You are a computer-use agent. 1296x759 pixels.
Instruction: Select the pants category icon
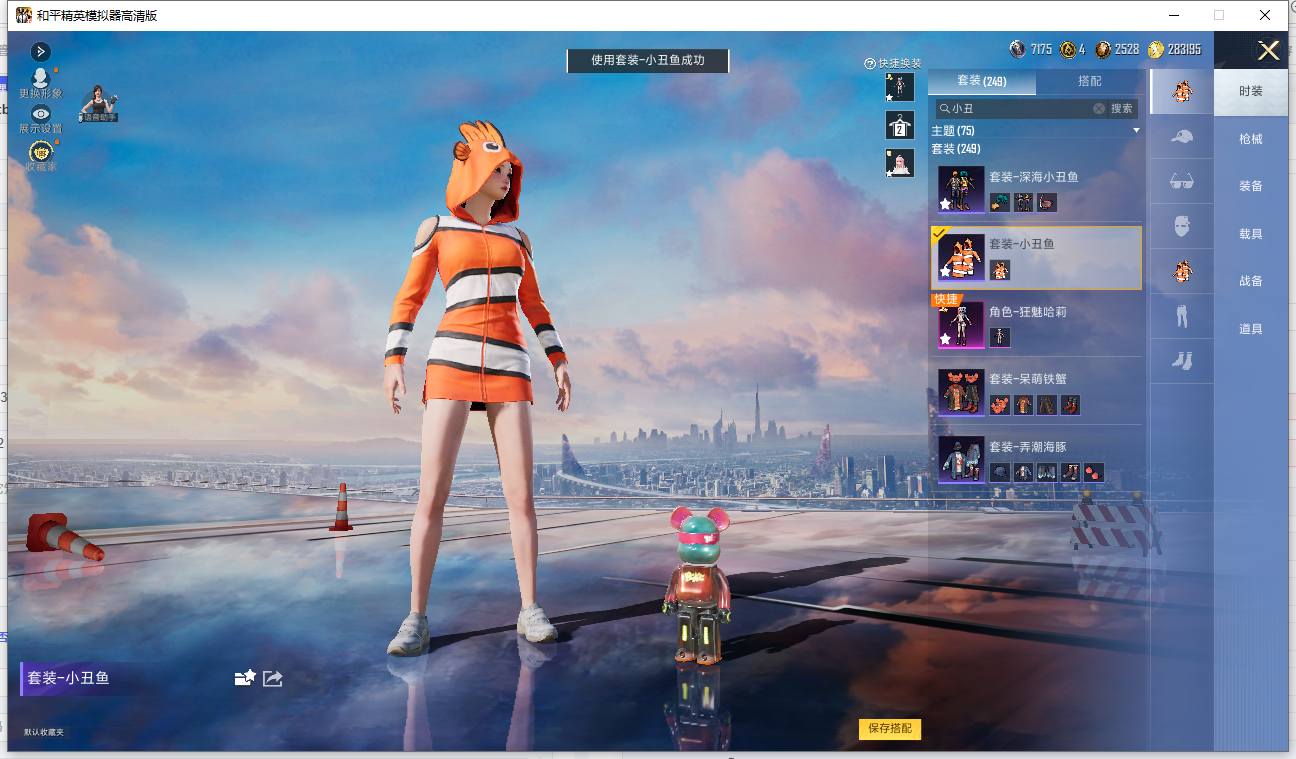(x=1182, y=316)
